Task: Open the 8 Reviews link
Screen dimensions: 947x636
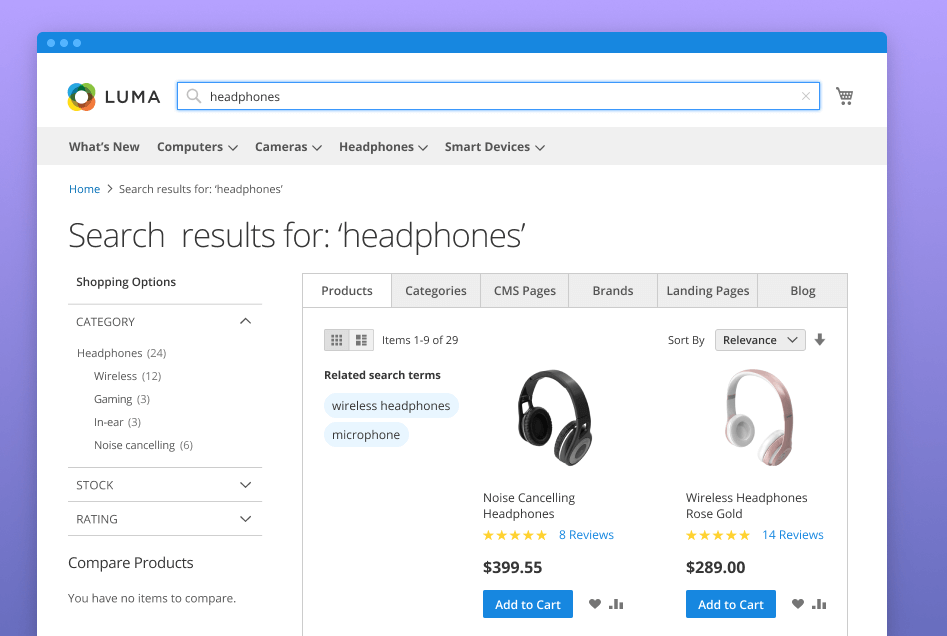Action: click(x=586, y=535)
